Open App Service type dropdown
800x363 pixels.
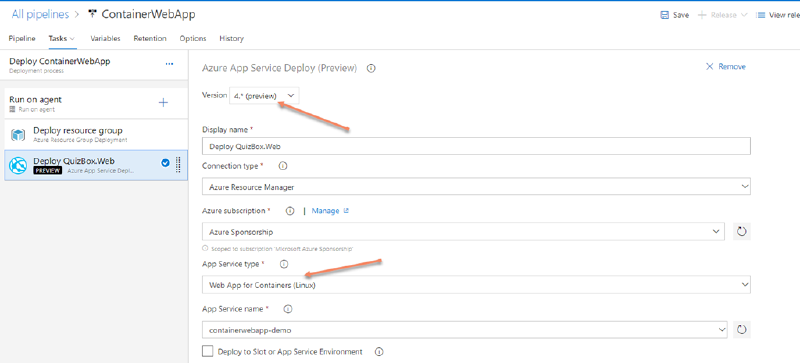click(476, 285)
